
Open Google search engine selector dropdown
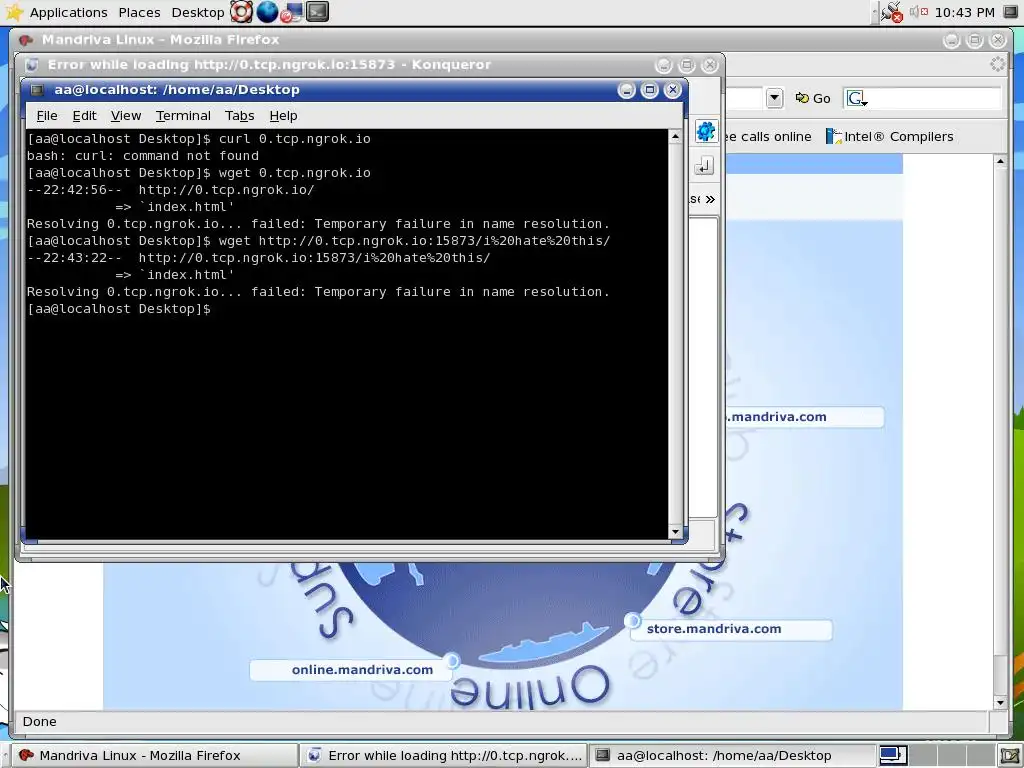pyautogui.click(x=857, y=98)
